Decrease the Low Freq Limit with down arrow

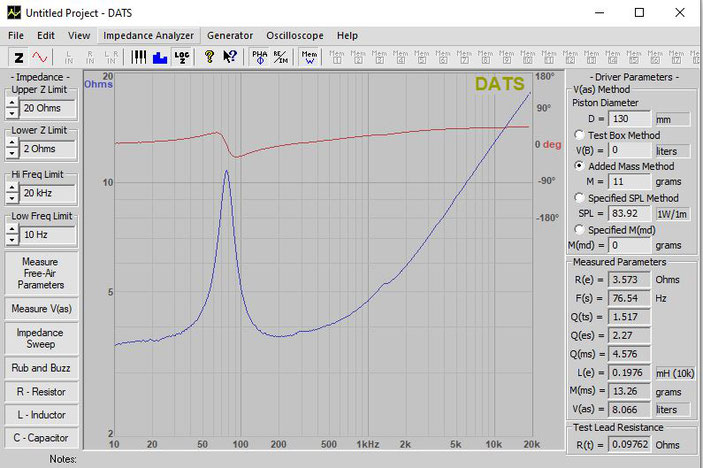pos(13,240)
